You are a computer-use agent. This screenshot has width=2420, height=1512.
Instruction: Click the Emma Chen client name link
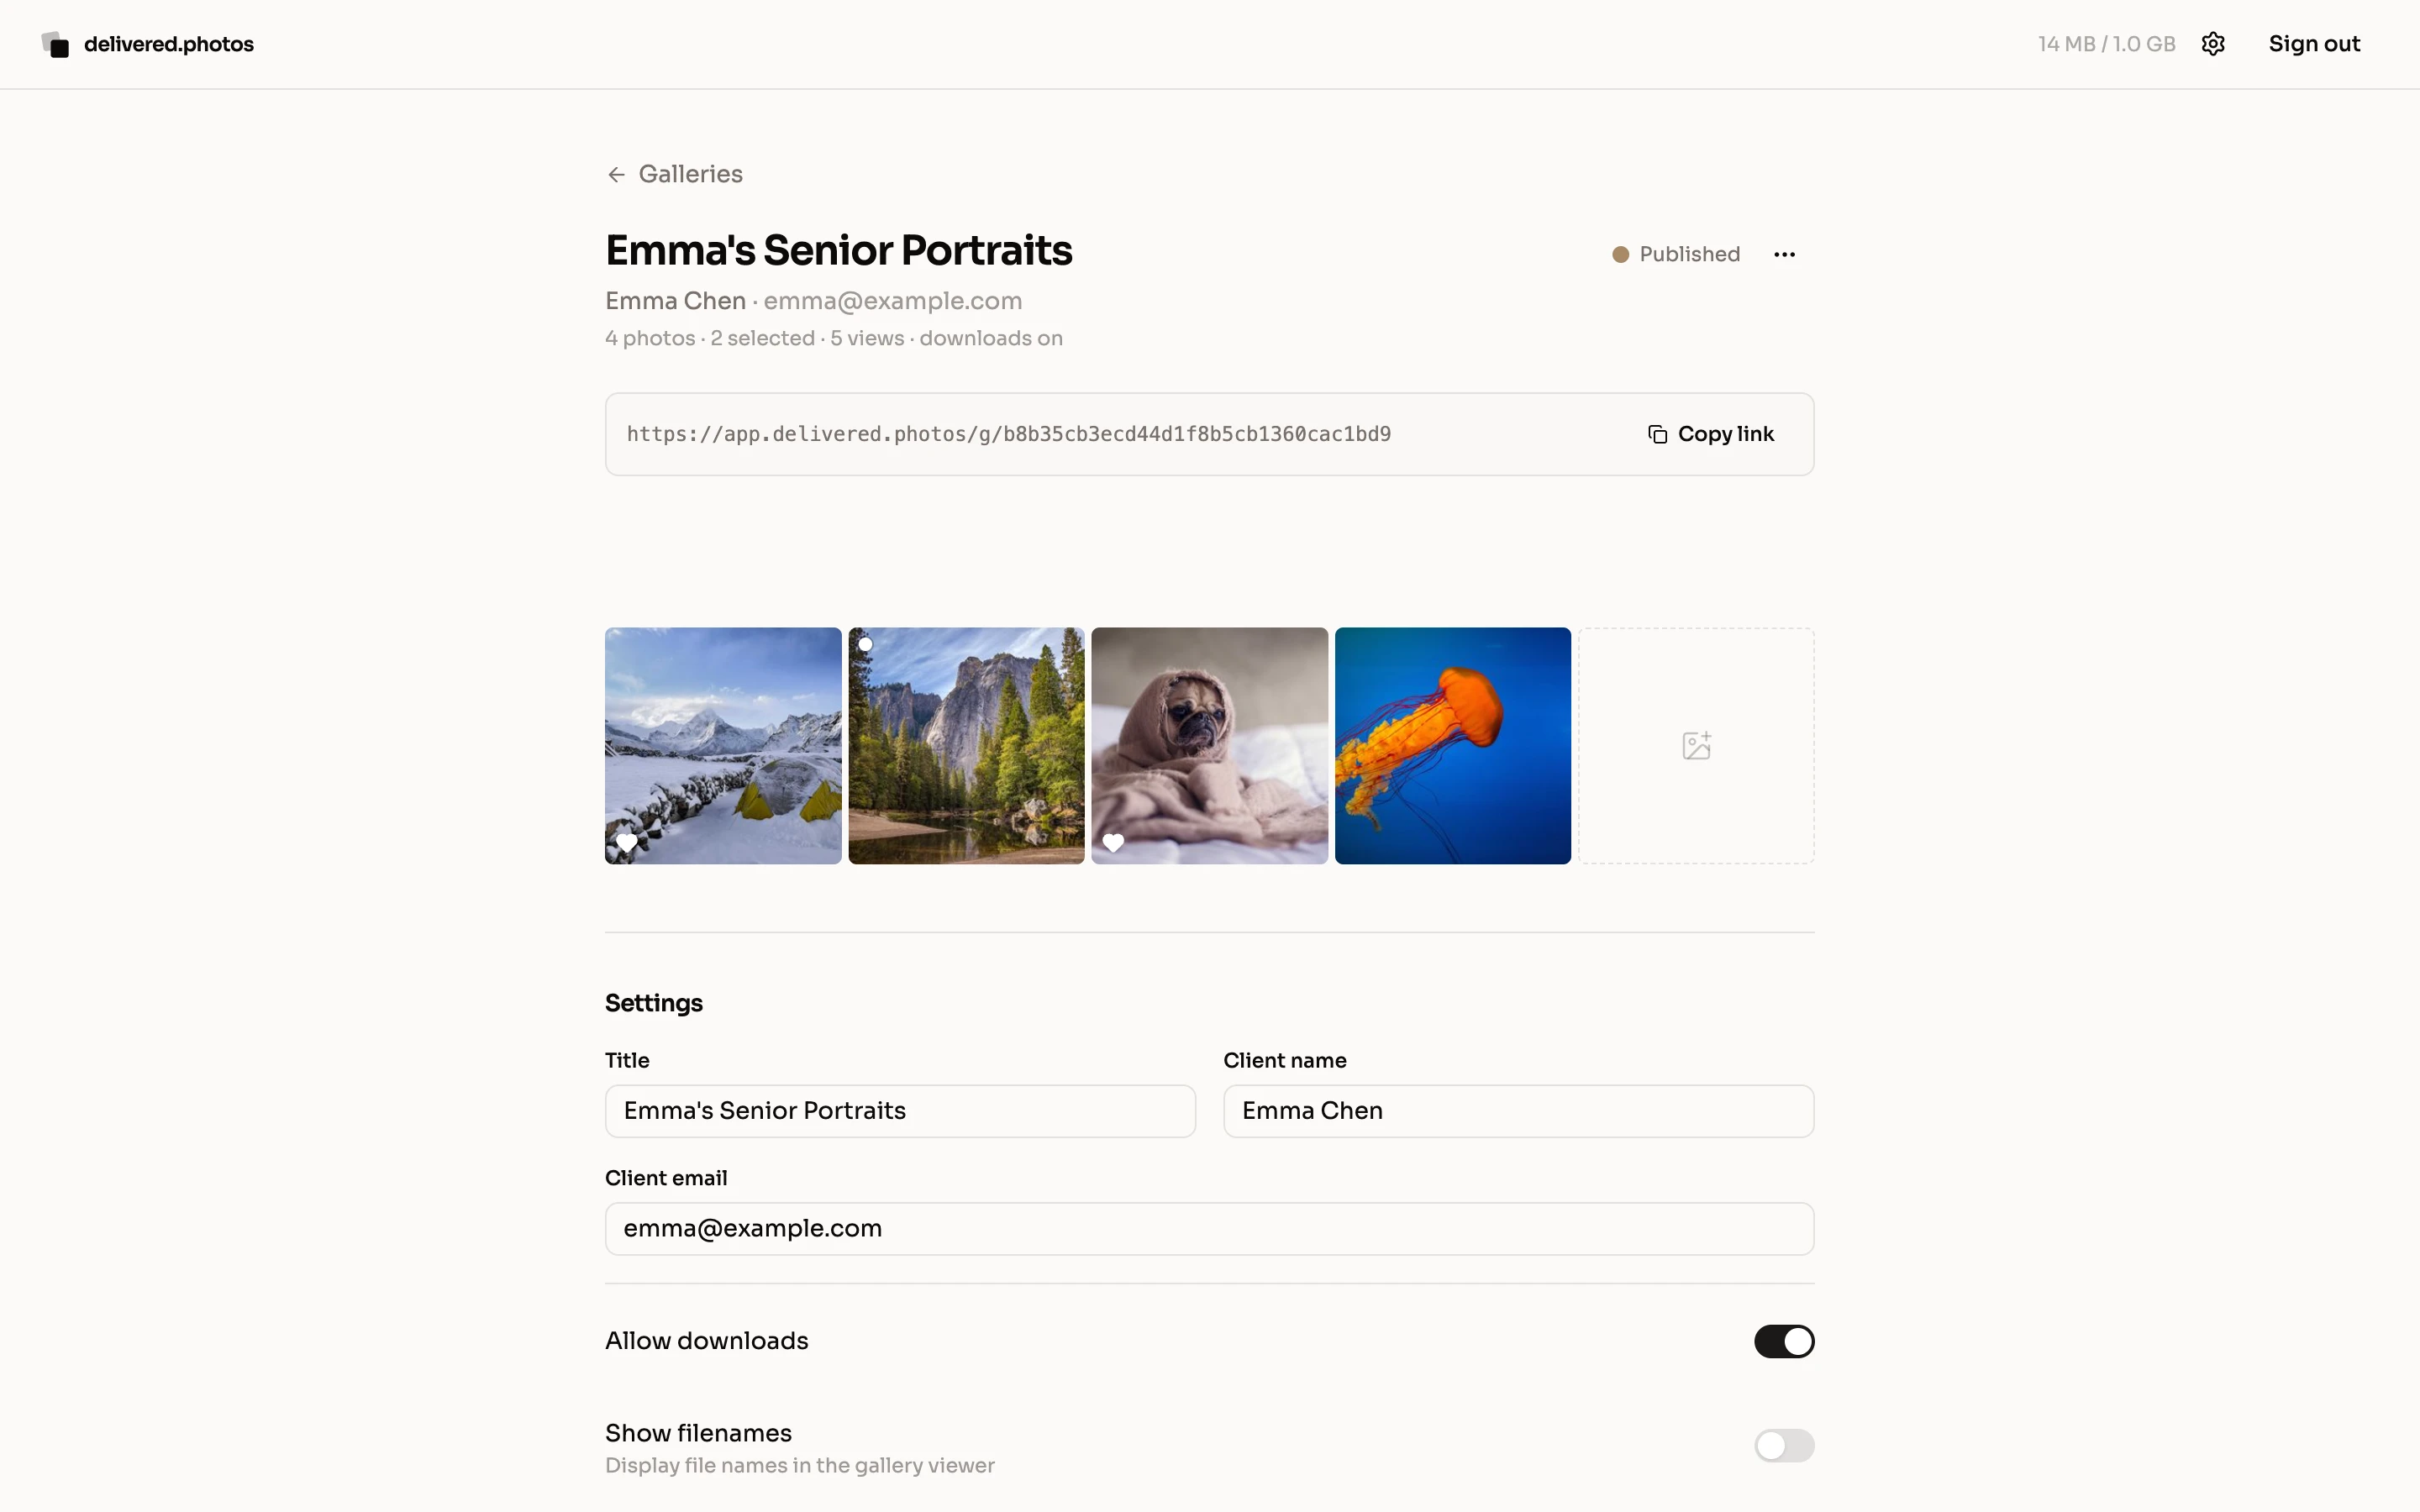(675, 300)
